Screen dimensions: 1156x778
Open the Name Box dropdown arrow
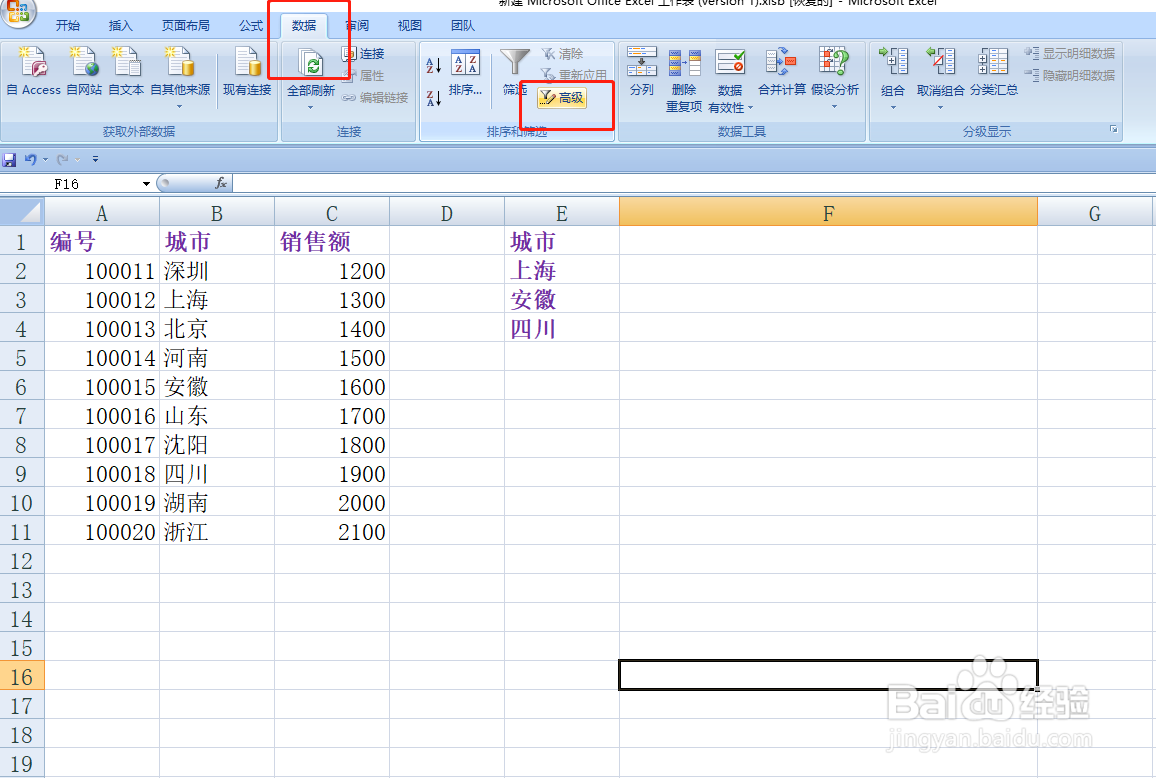pos(146,184)
